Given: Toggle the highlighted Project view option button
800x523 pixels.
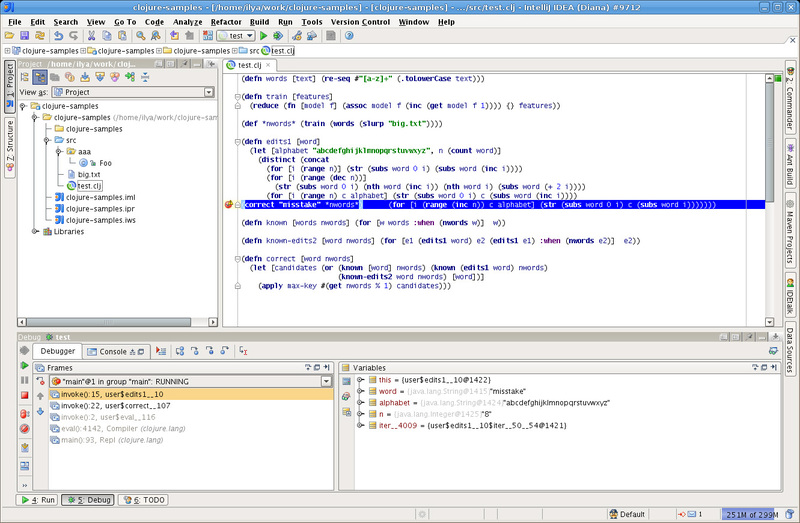Looking at the screenshot, I should pos(40,77).
